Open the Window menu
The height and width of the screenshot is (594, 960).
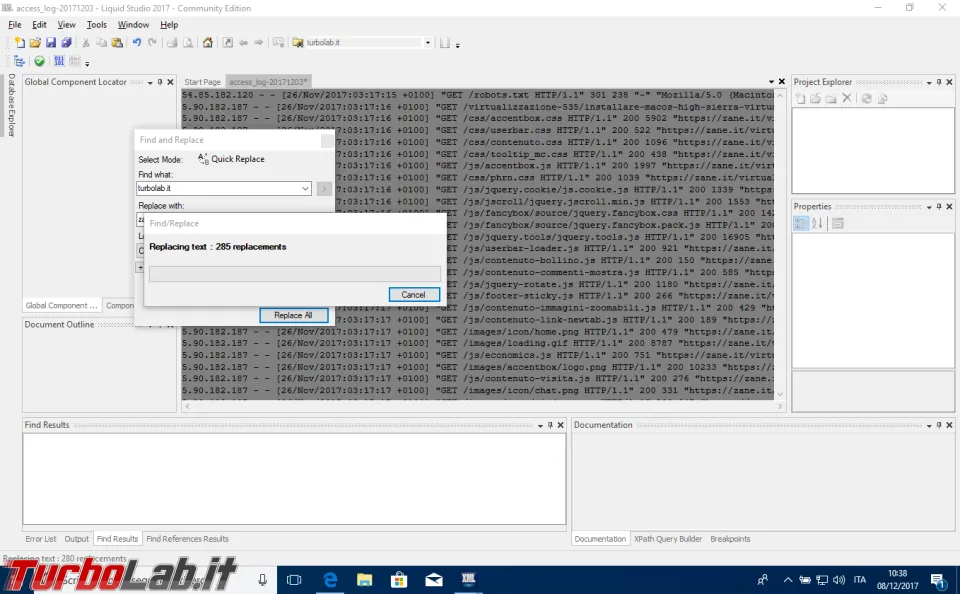133,24
